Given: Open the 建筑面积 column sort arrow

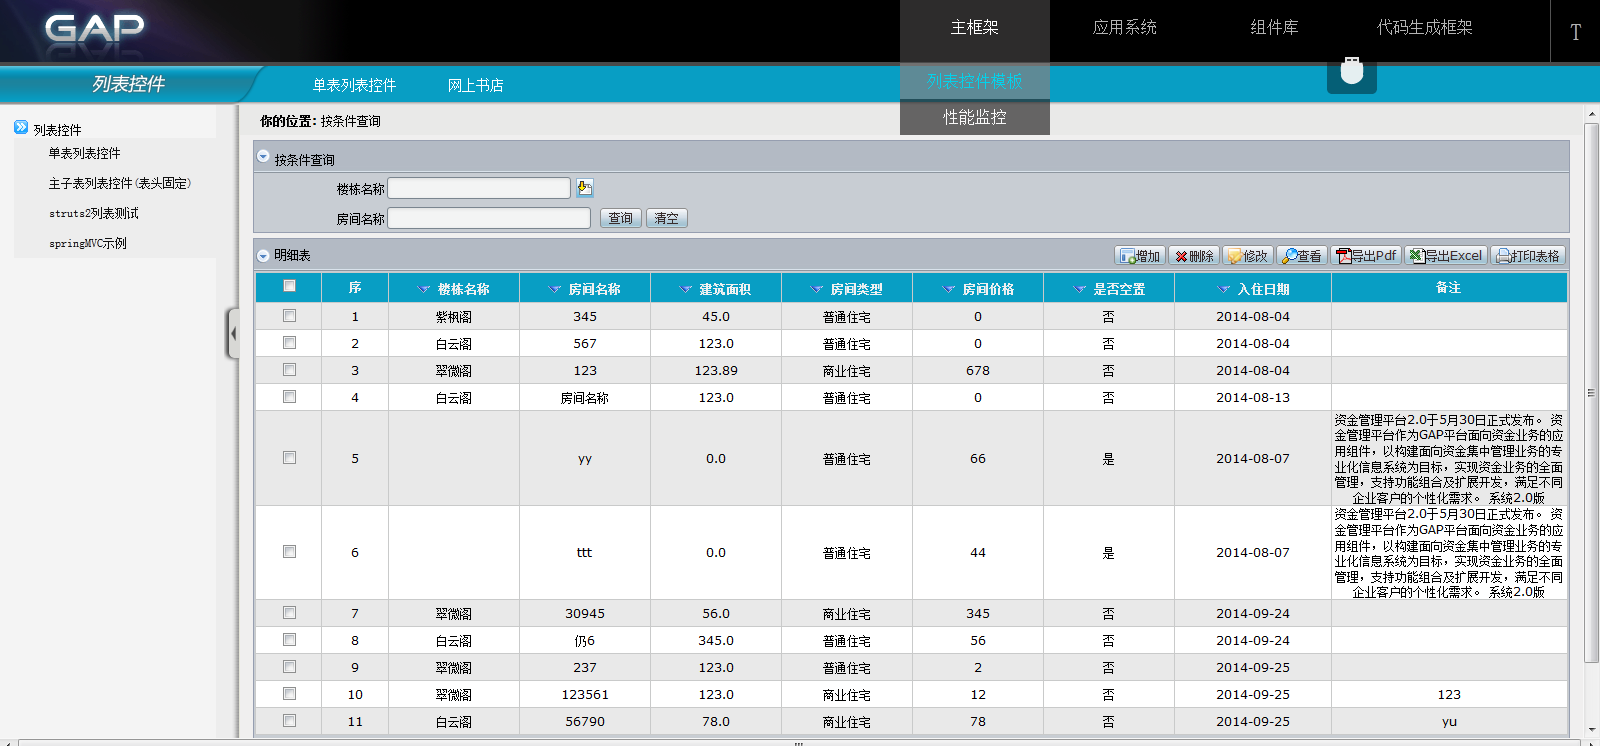Looking at the screenshot, I should pyautogui.click(x=686, y=289).
